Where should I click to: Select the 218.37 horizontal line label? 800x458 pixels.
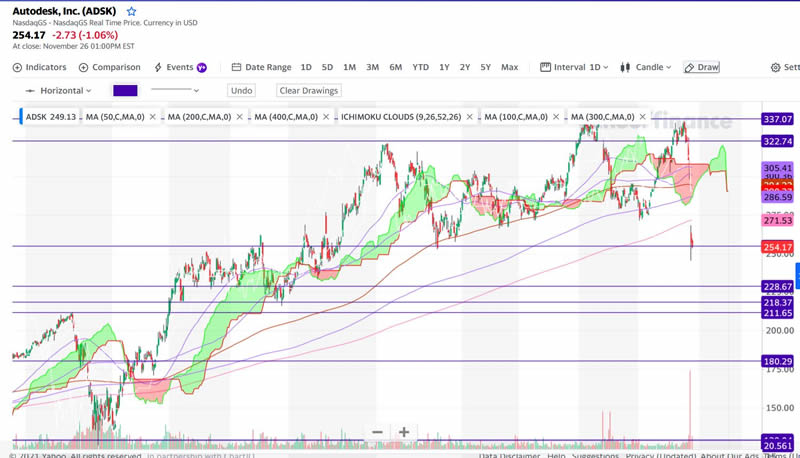[x=778, y=302]
